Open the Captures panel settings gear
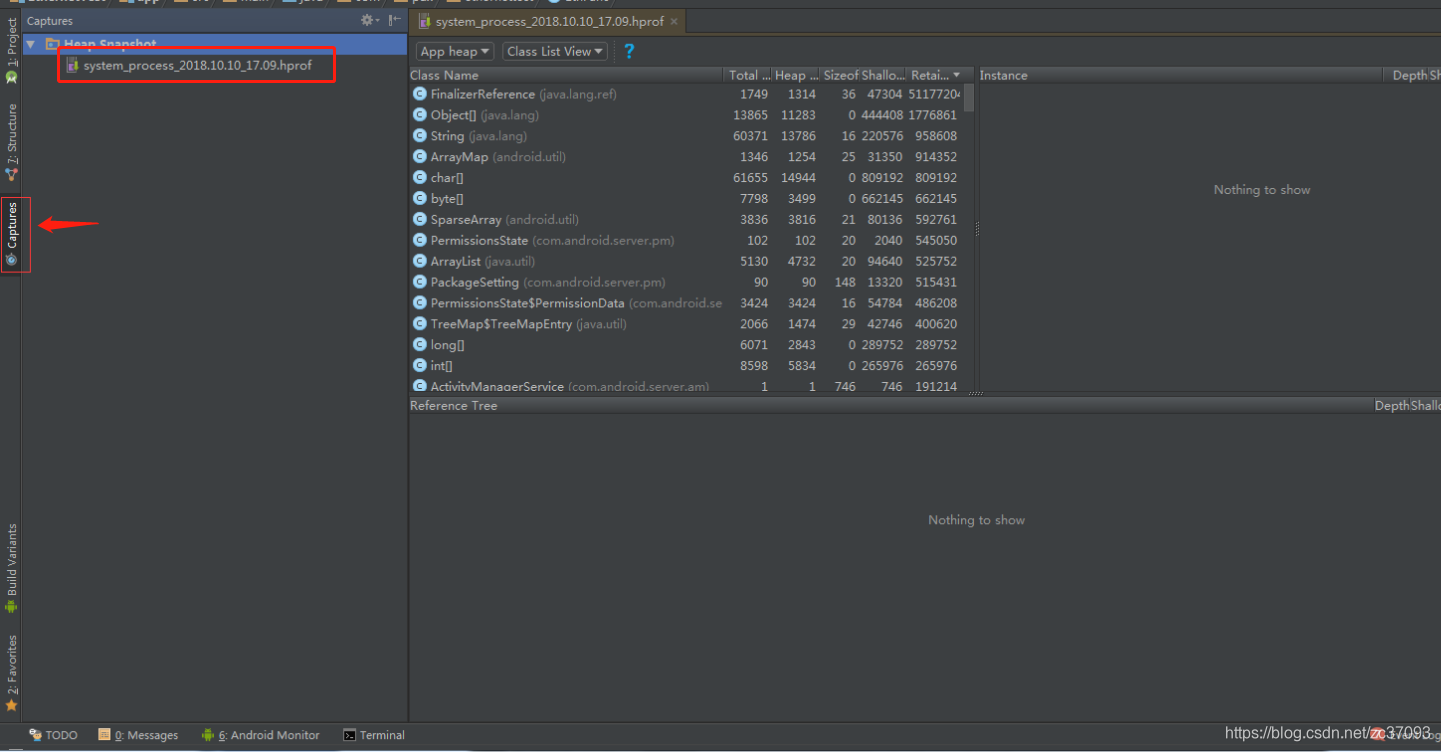Screen dimensions: 1441x752 (368, 20)
